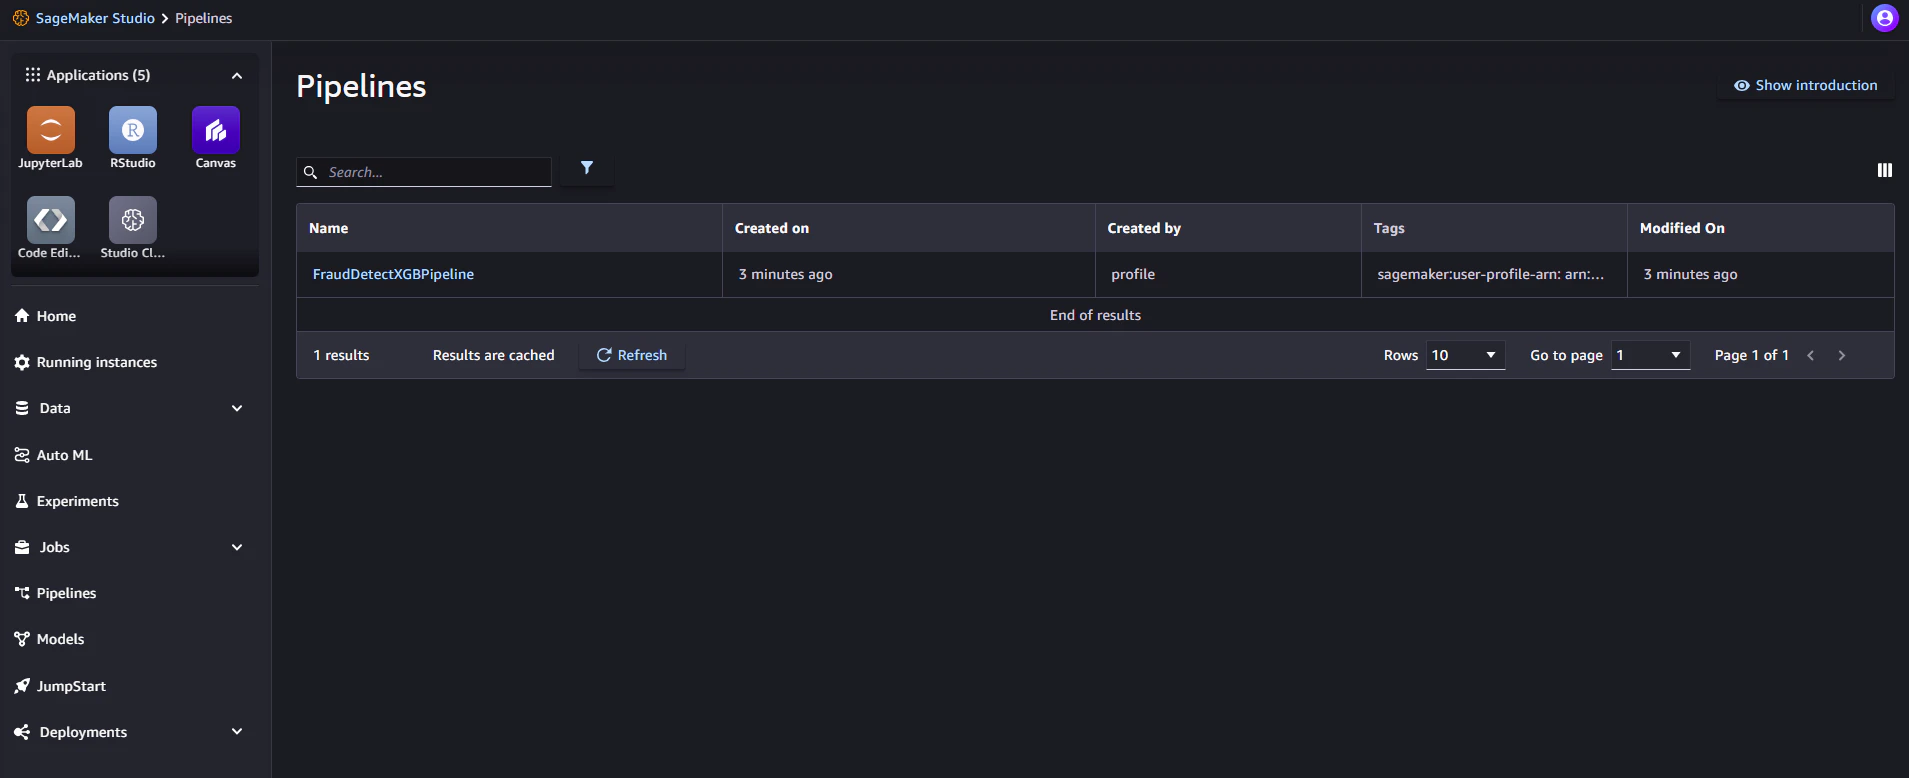The width and height of the screenshot is (1909, 778).
Task: Open the column settings icon
Action: (1885, 170)
